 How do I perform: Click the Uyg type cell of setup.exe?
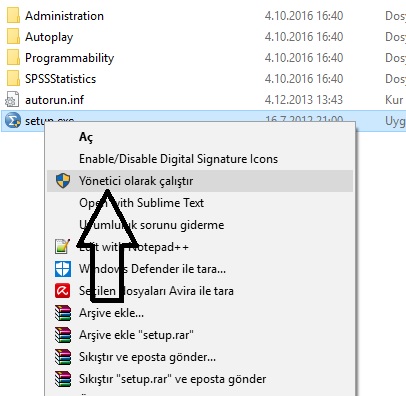(395, 121)
